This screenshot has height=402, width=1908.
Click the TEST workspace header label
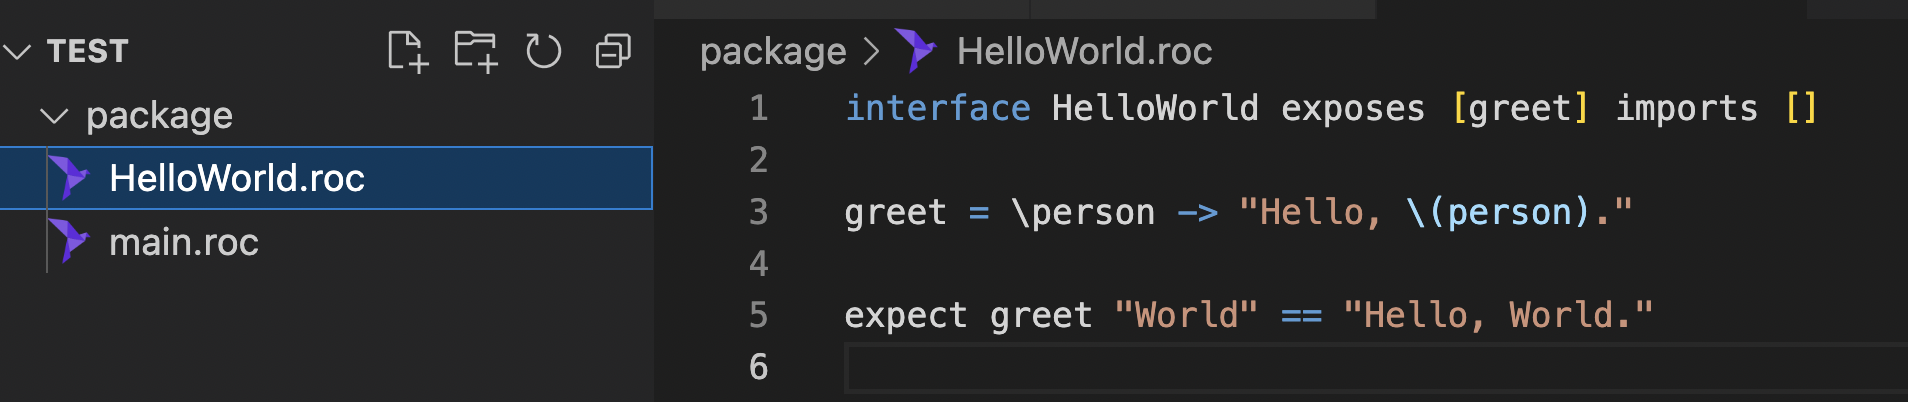(x=88, y=51)
